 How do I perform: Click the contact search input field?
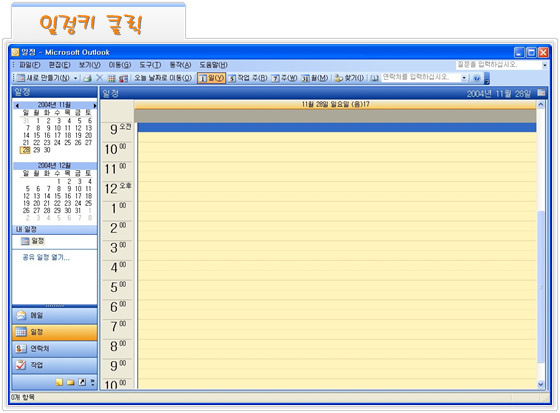tap(421, 77)
